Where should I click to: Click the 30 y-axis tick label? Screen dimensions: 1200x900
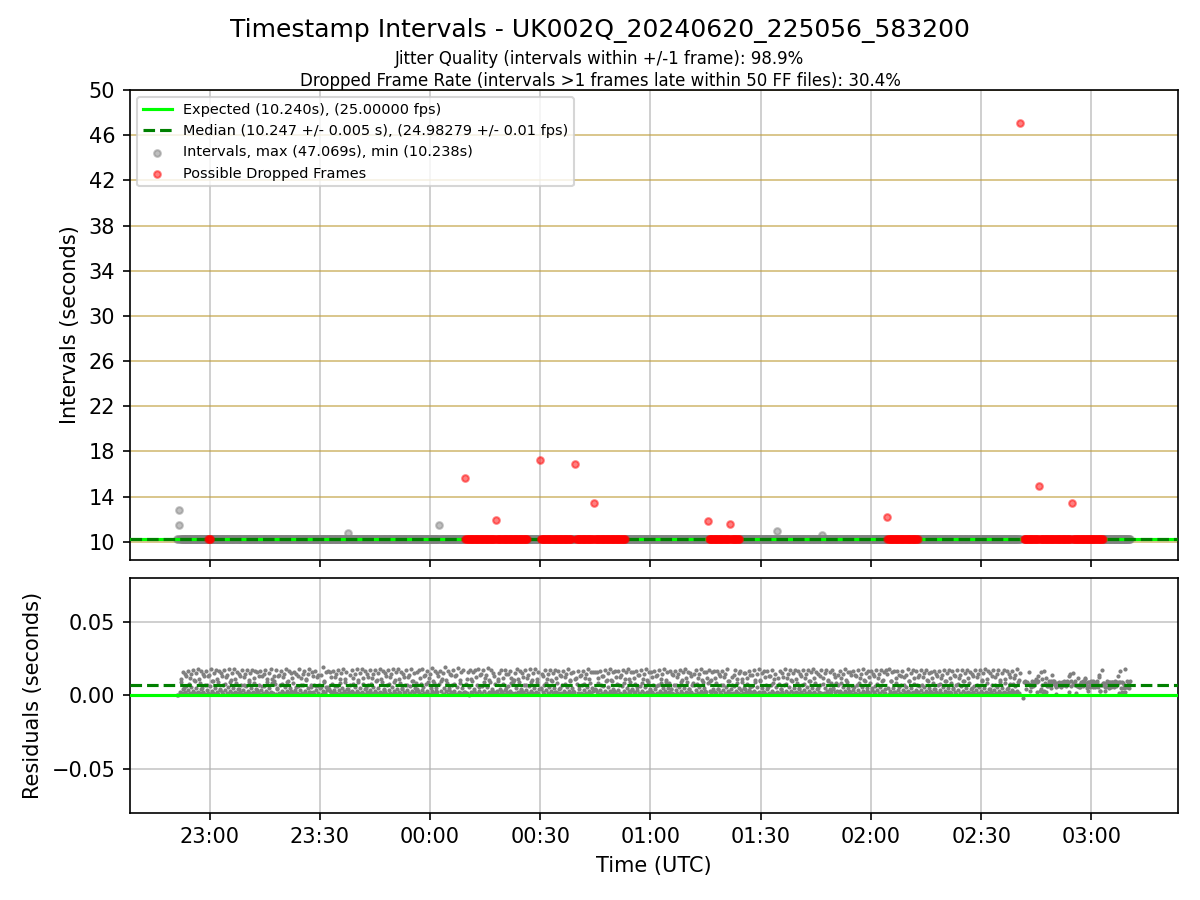(x=104, y=316)
